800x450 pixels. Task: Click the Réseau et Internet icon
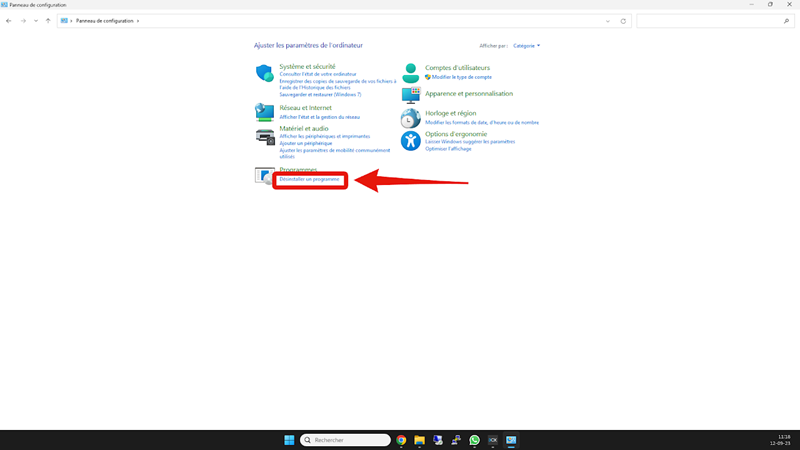[x=265, y=111]
